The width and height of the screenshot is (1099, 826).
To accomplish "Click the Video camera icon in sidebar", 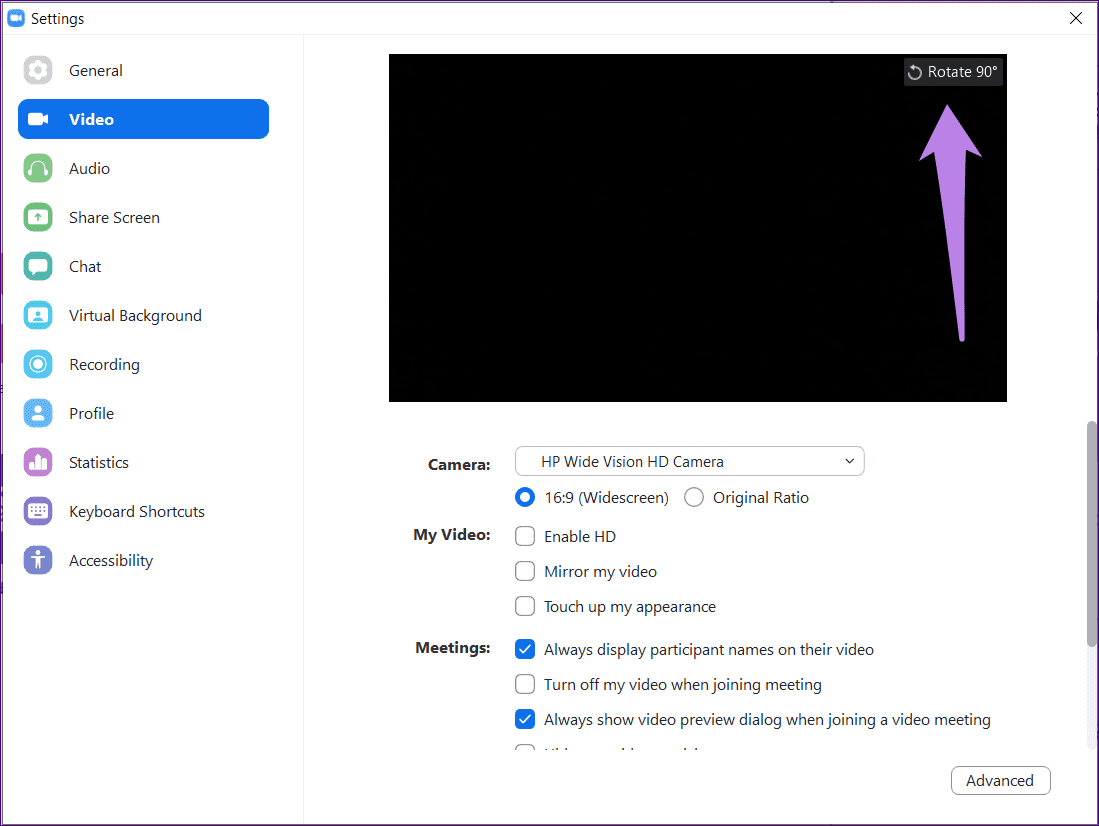I will (x=38, y=119).
